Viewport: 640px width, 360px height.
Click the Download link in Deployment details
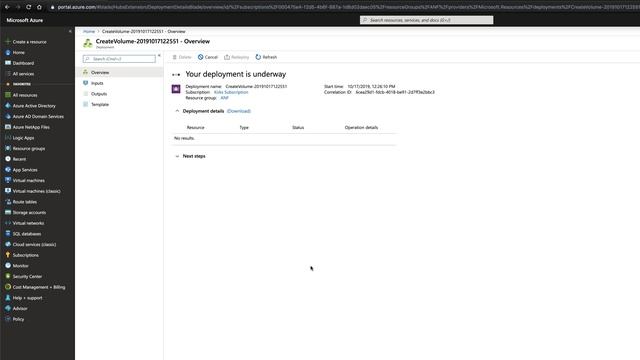click(x=239, y=111)
